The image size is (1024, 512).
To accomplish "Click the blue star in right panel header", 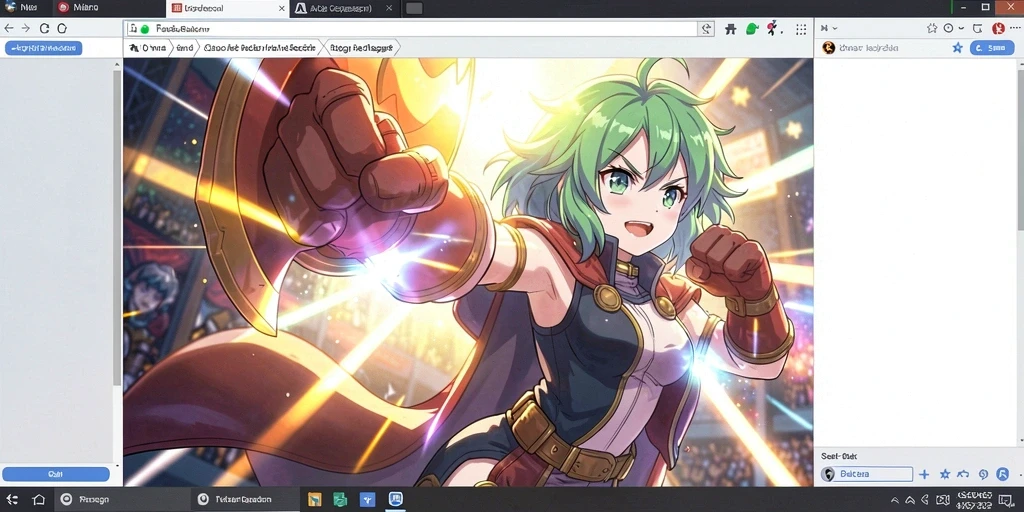I will [x=957, y=48].
